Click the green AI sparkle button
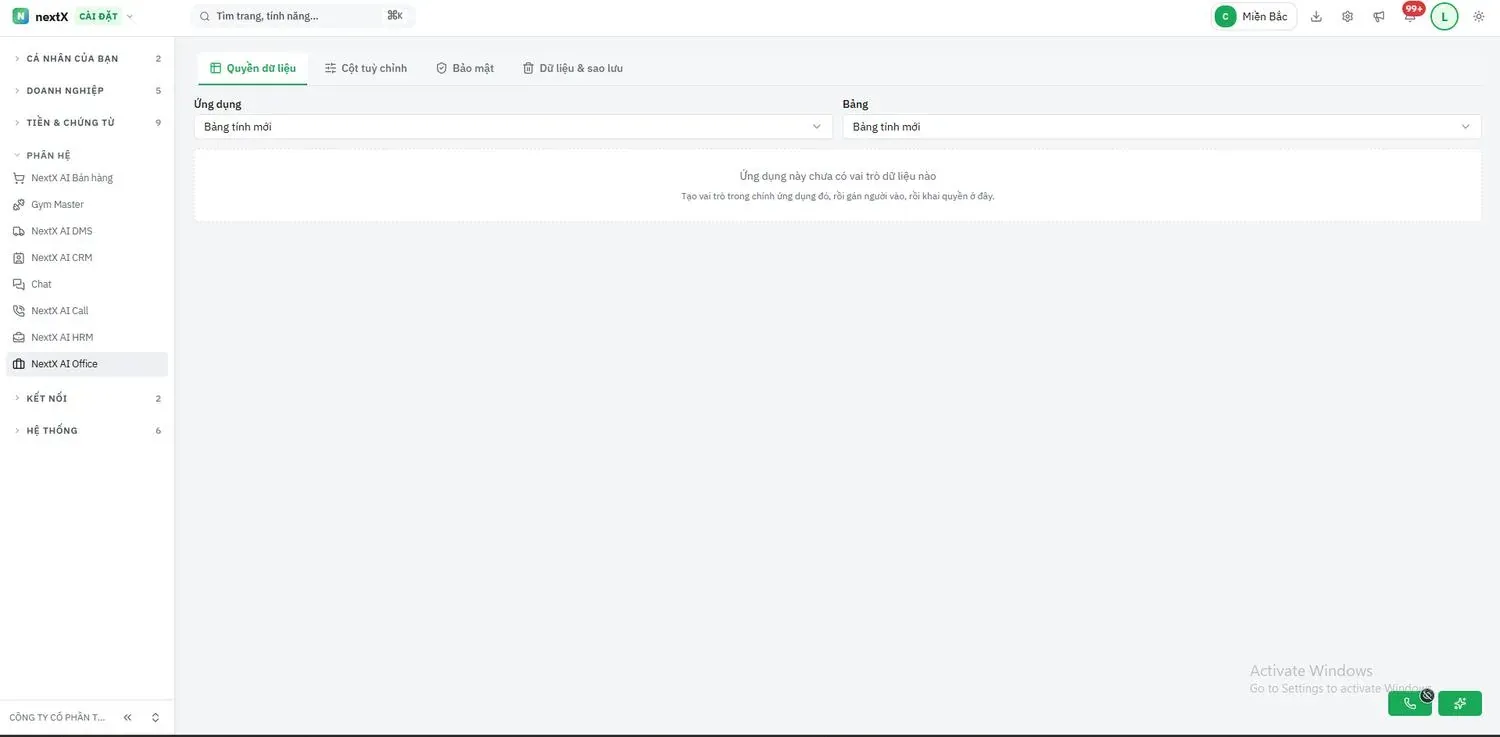This screenshot has width=1500, height=737. click(1460, 703)
